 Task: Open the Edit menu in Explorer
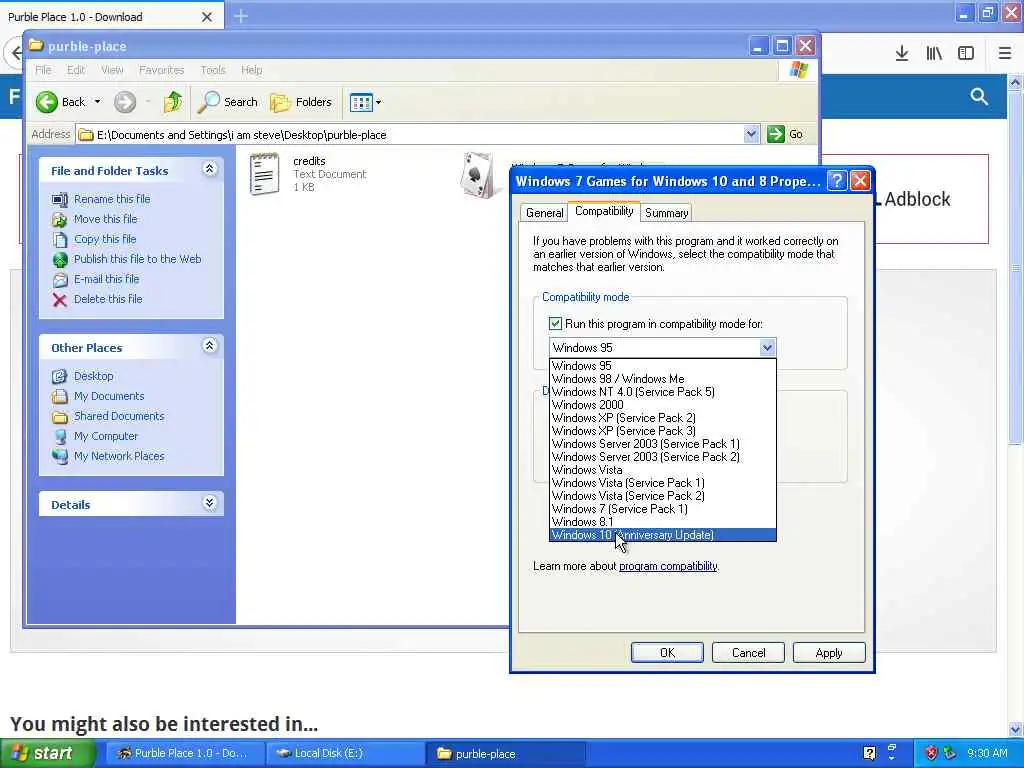point(76,70)
